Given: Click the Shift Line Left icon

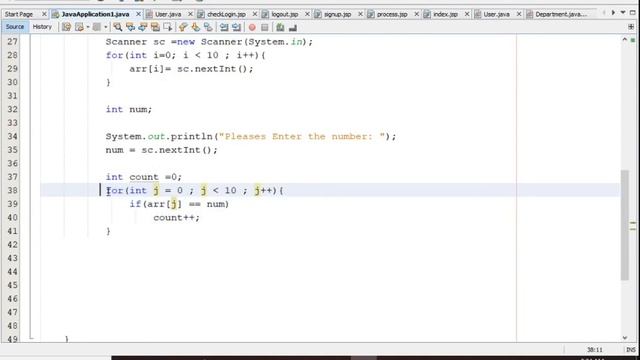Looking at the screenshot, I should [x=224, y=27].
